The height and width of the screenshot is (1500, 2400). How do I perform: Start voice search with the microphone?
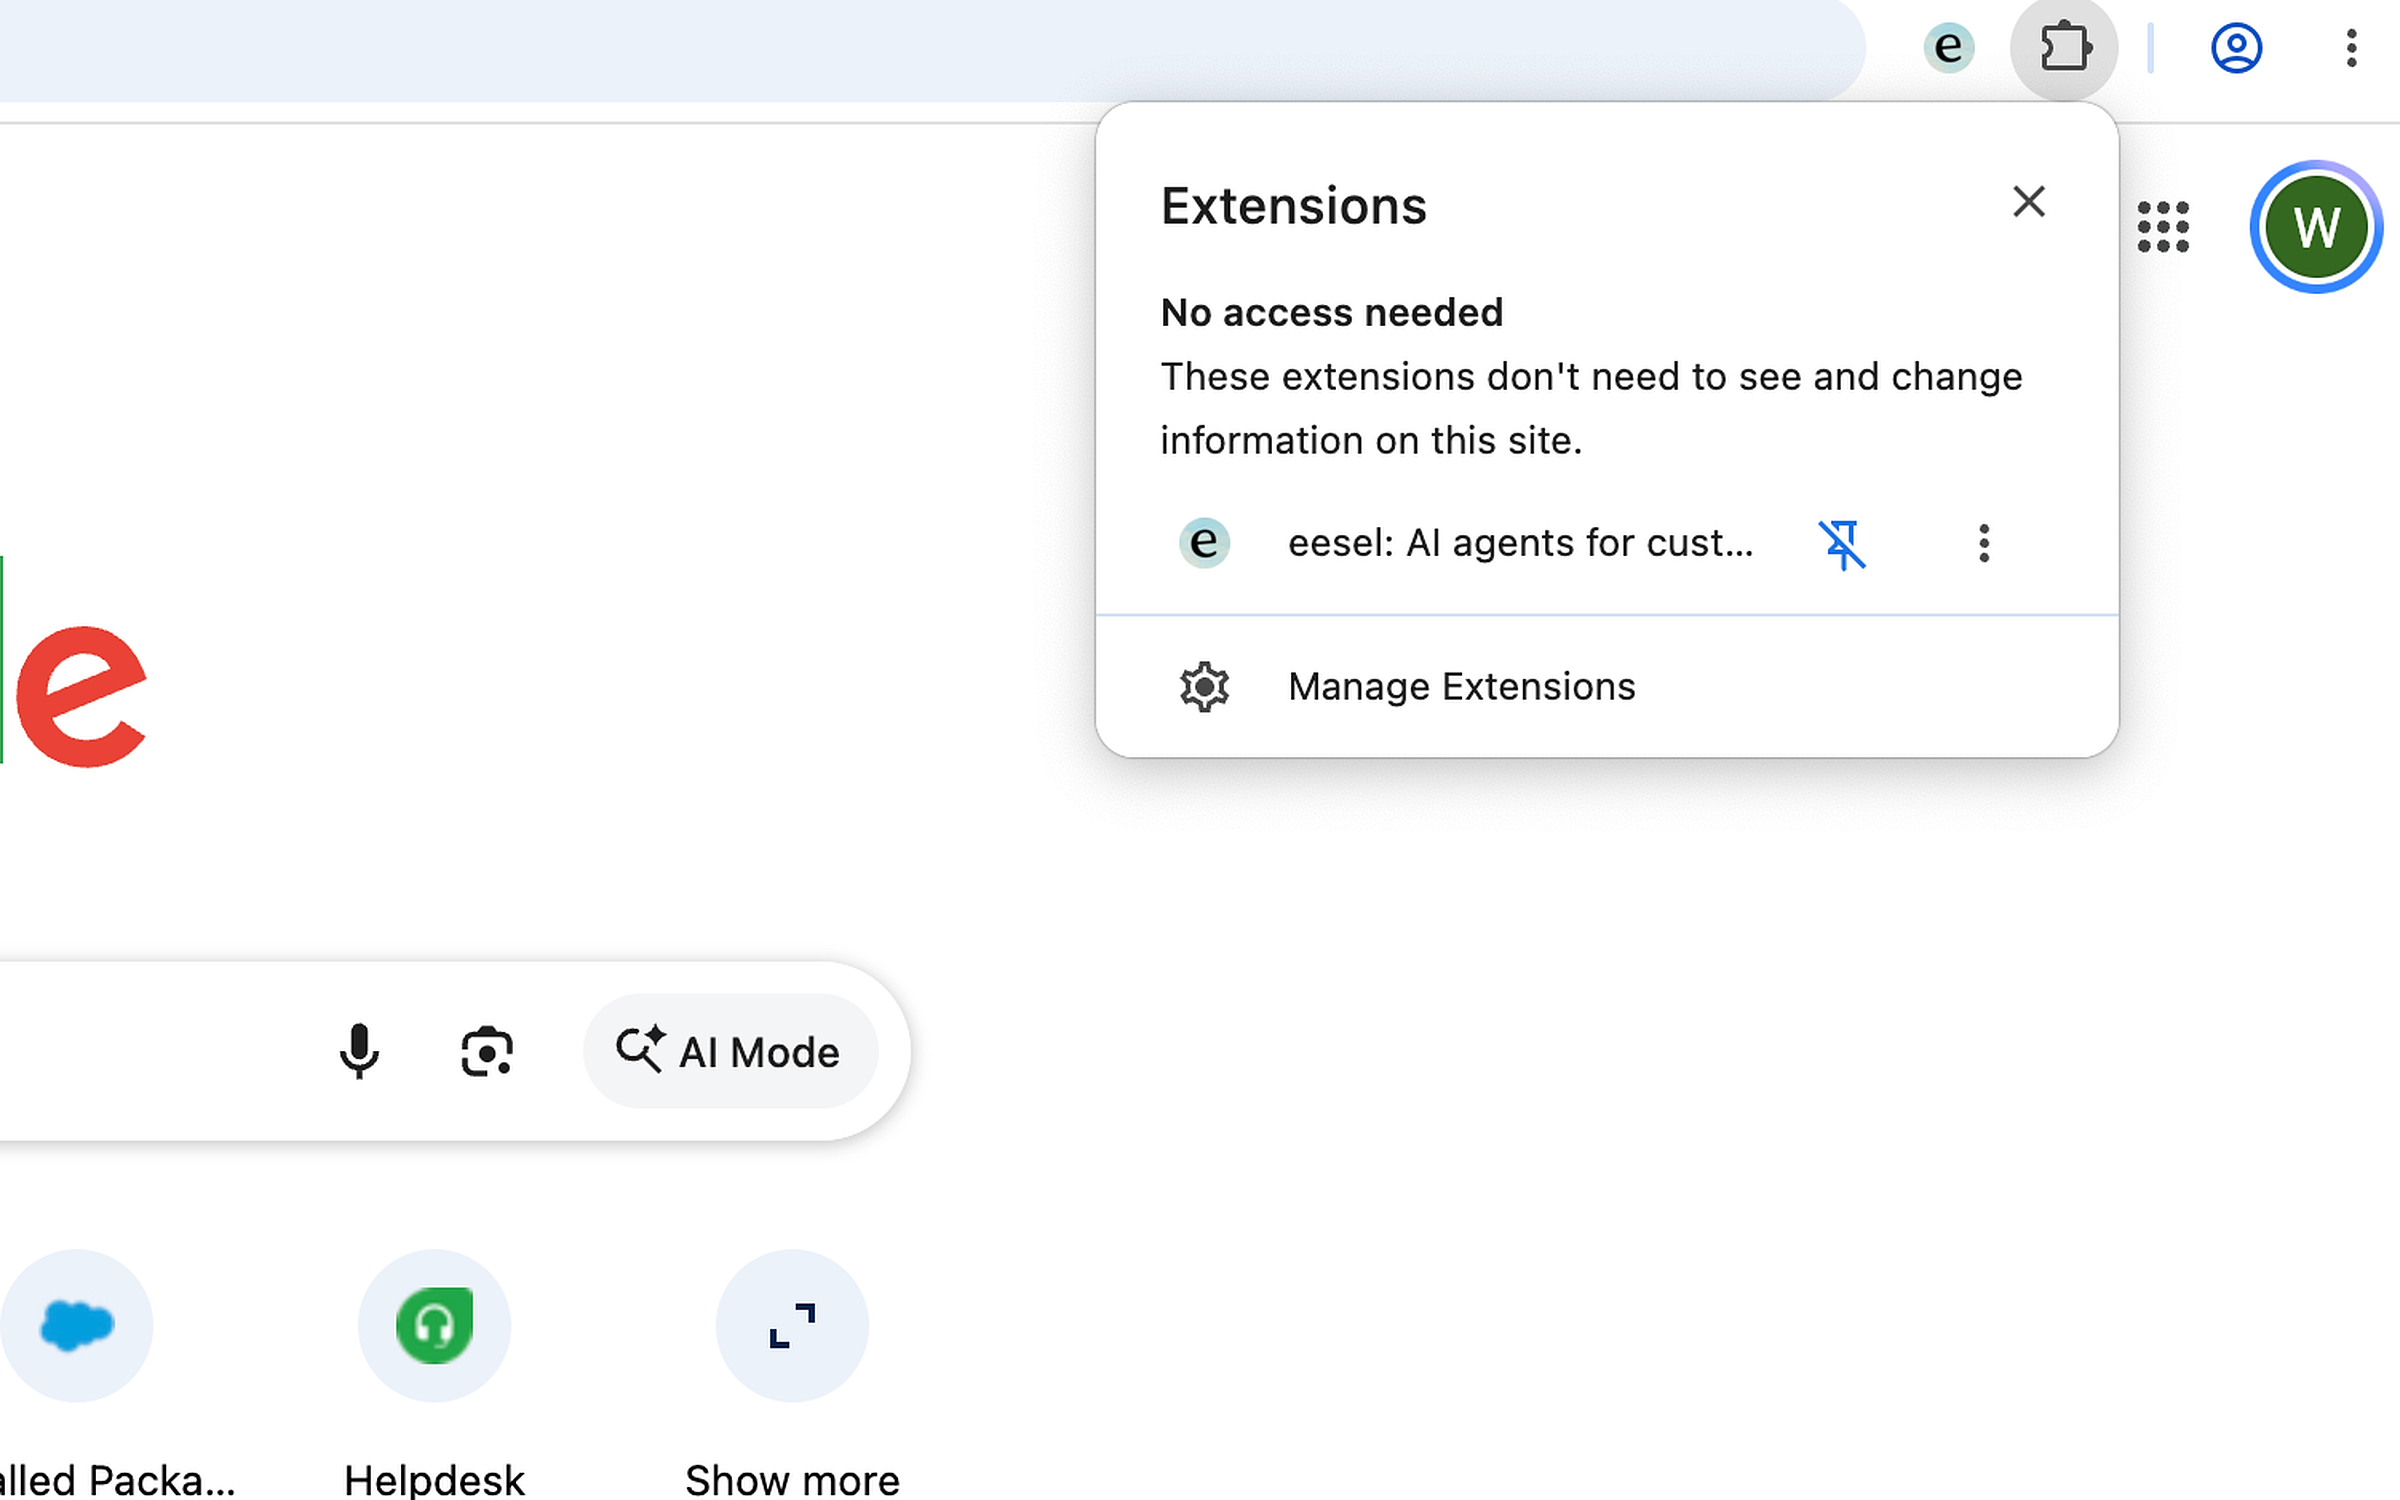[x=359, y=1051]
